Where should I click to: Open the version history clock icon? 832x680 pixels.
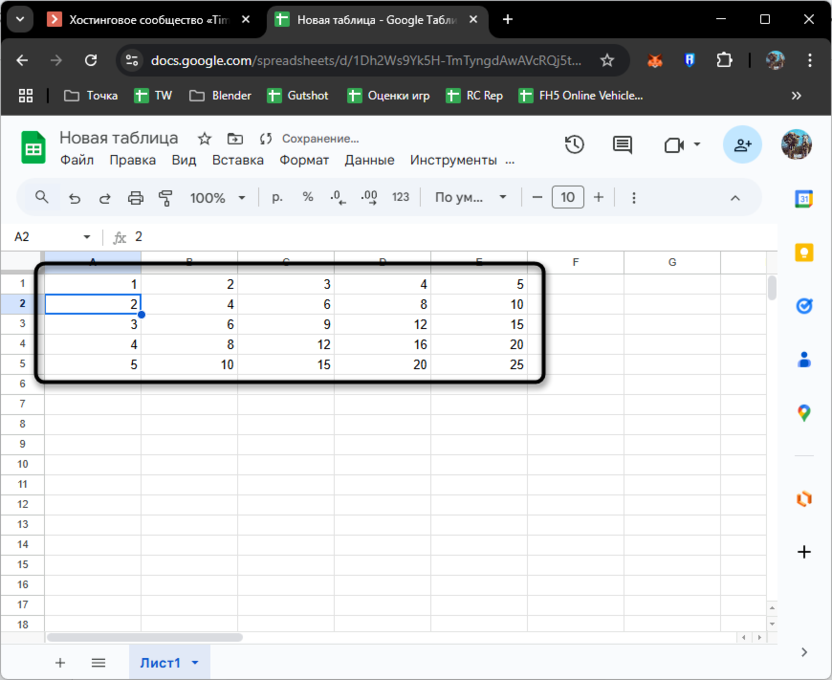pos(574,144)
